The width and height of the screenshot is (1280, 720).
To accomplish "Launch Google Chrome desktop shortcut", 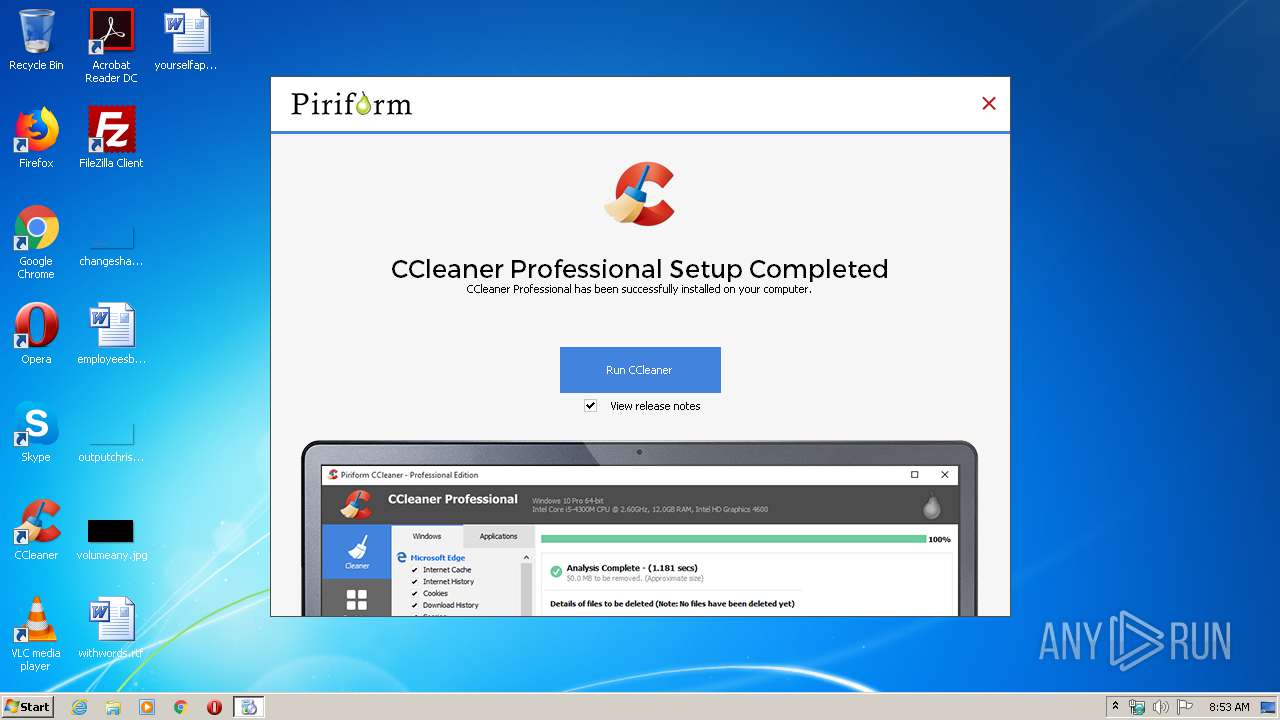I will click(x=36, y=242).
